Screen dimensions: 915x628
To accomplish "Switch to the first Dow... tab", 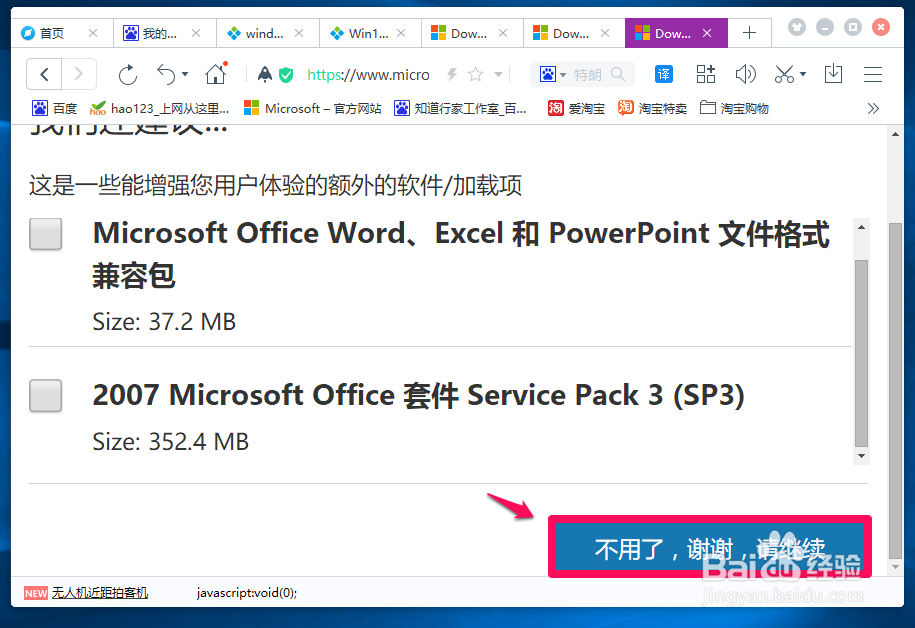I will [469, 33].
